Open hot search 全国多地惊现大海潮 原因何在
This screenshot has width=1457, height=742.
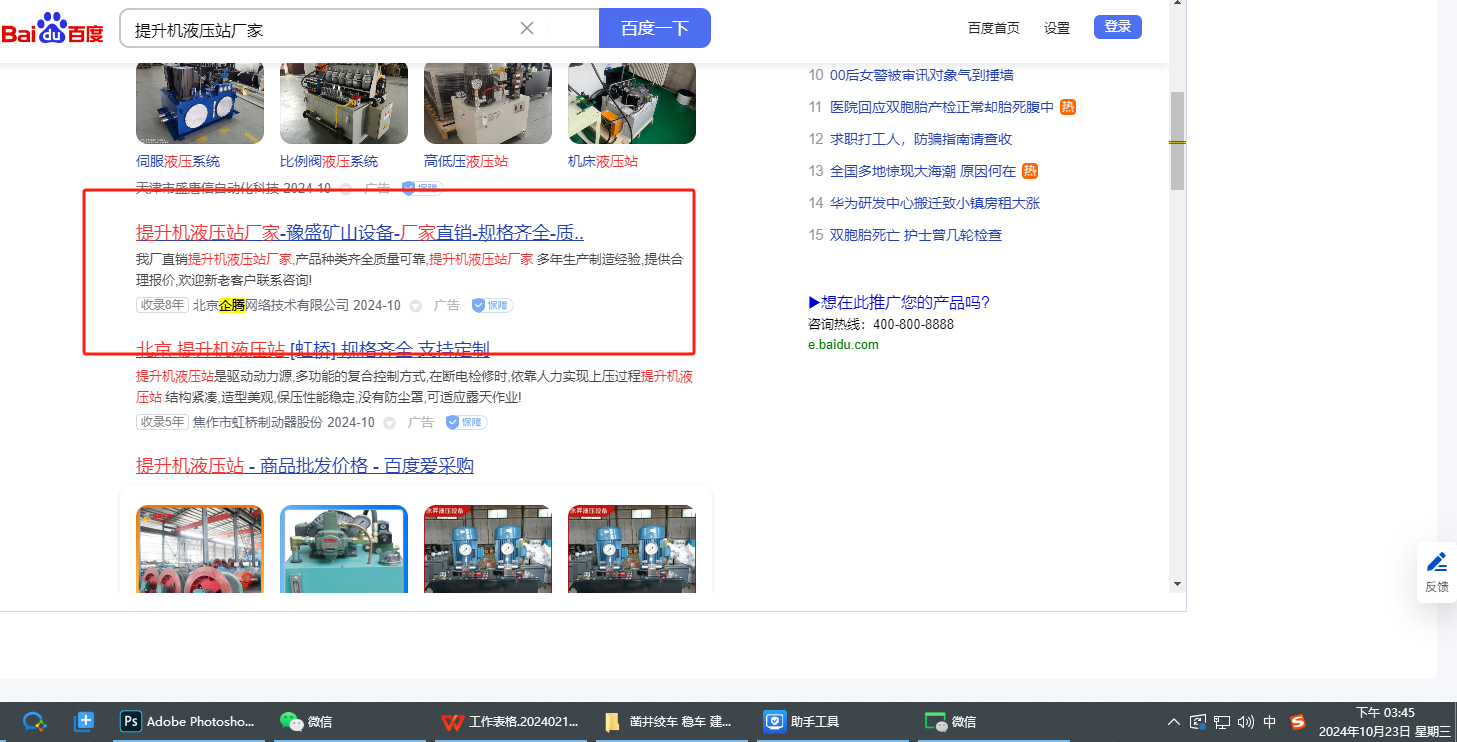[x=923, y=171]
